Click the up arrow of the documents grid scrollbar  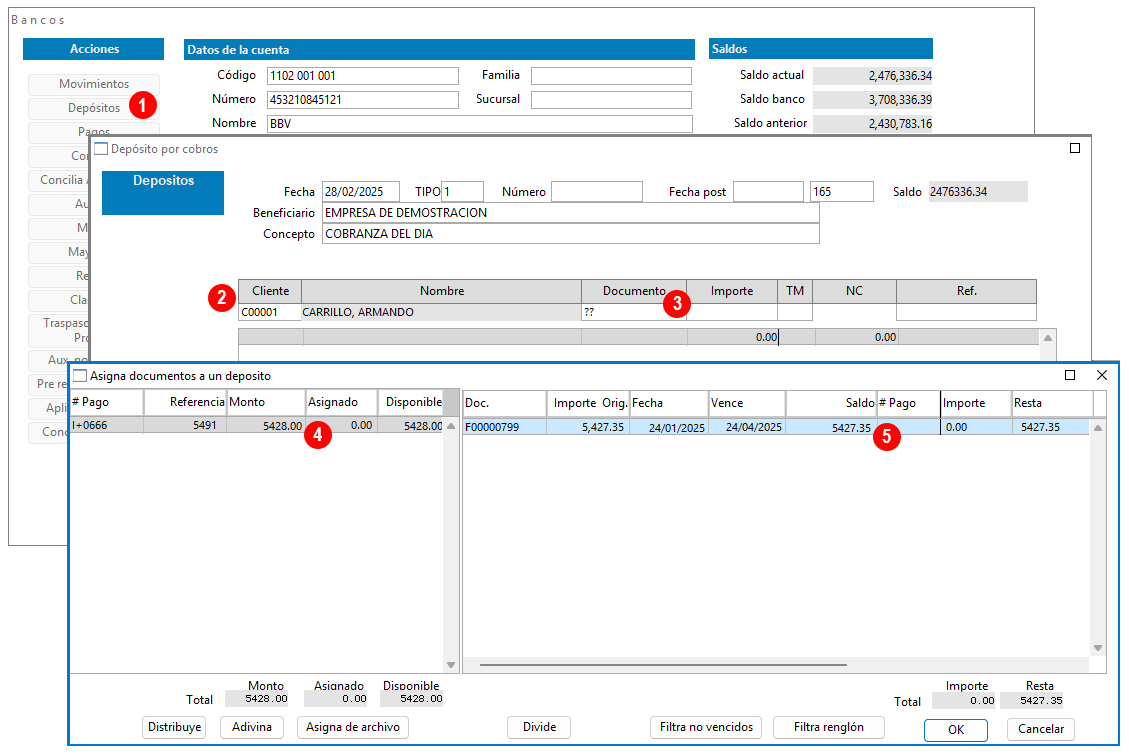click(1098, 428)
